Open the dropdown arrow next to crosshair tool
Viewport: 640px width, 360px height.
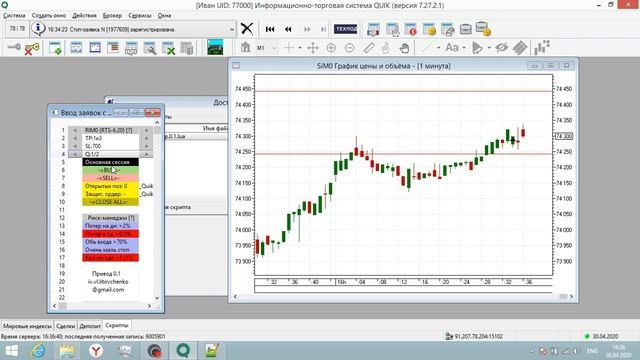click(300, 48)
